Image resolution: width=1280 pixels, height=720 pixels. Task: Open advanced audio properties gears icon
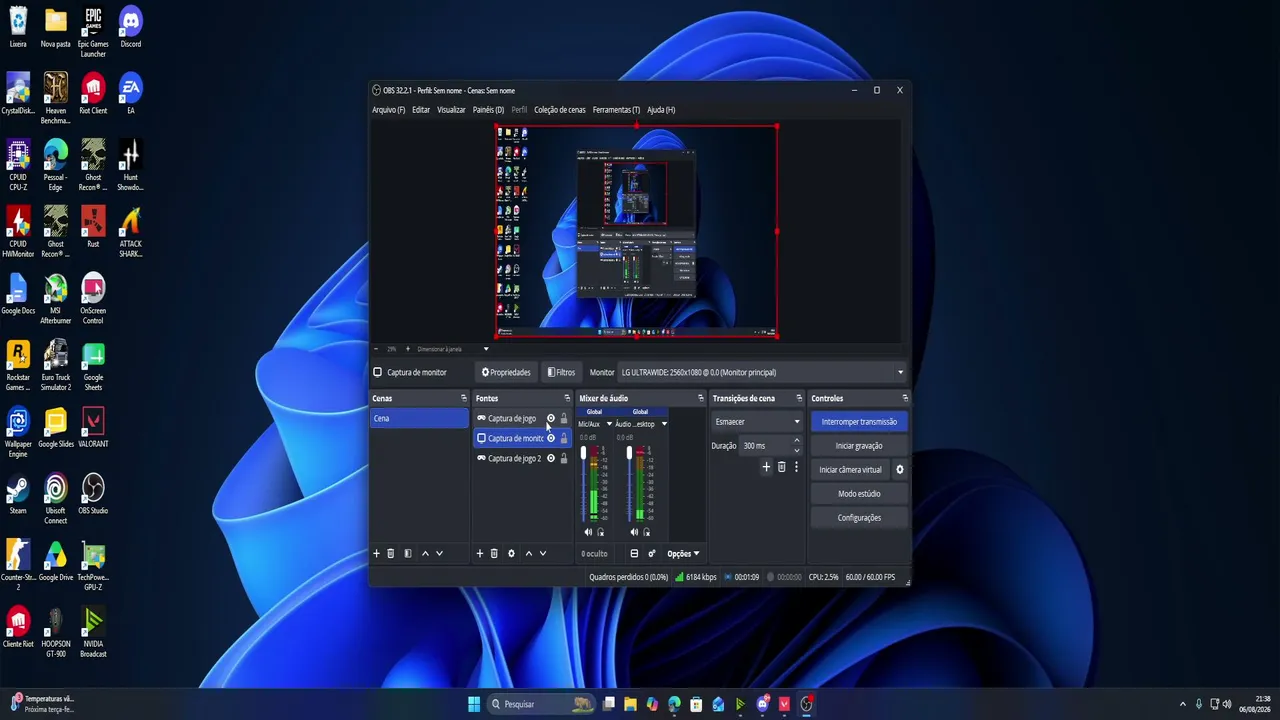tap(652, 553)
